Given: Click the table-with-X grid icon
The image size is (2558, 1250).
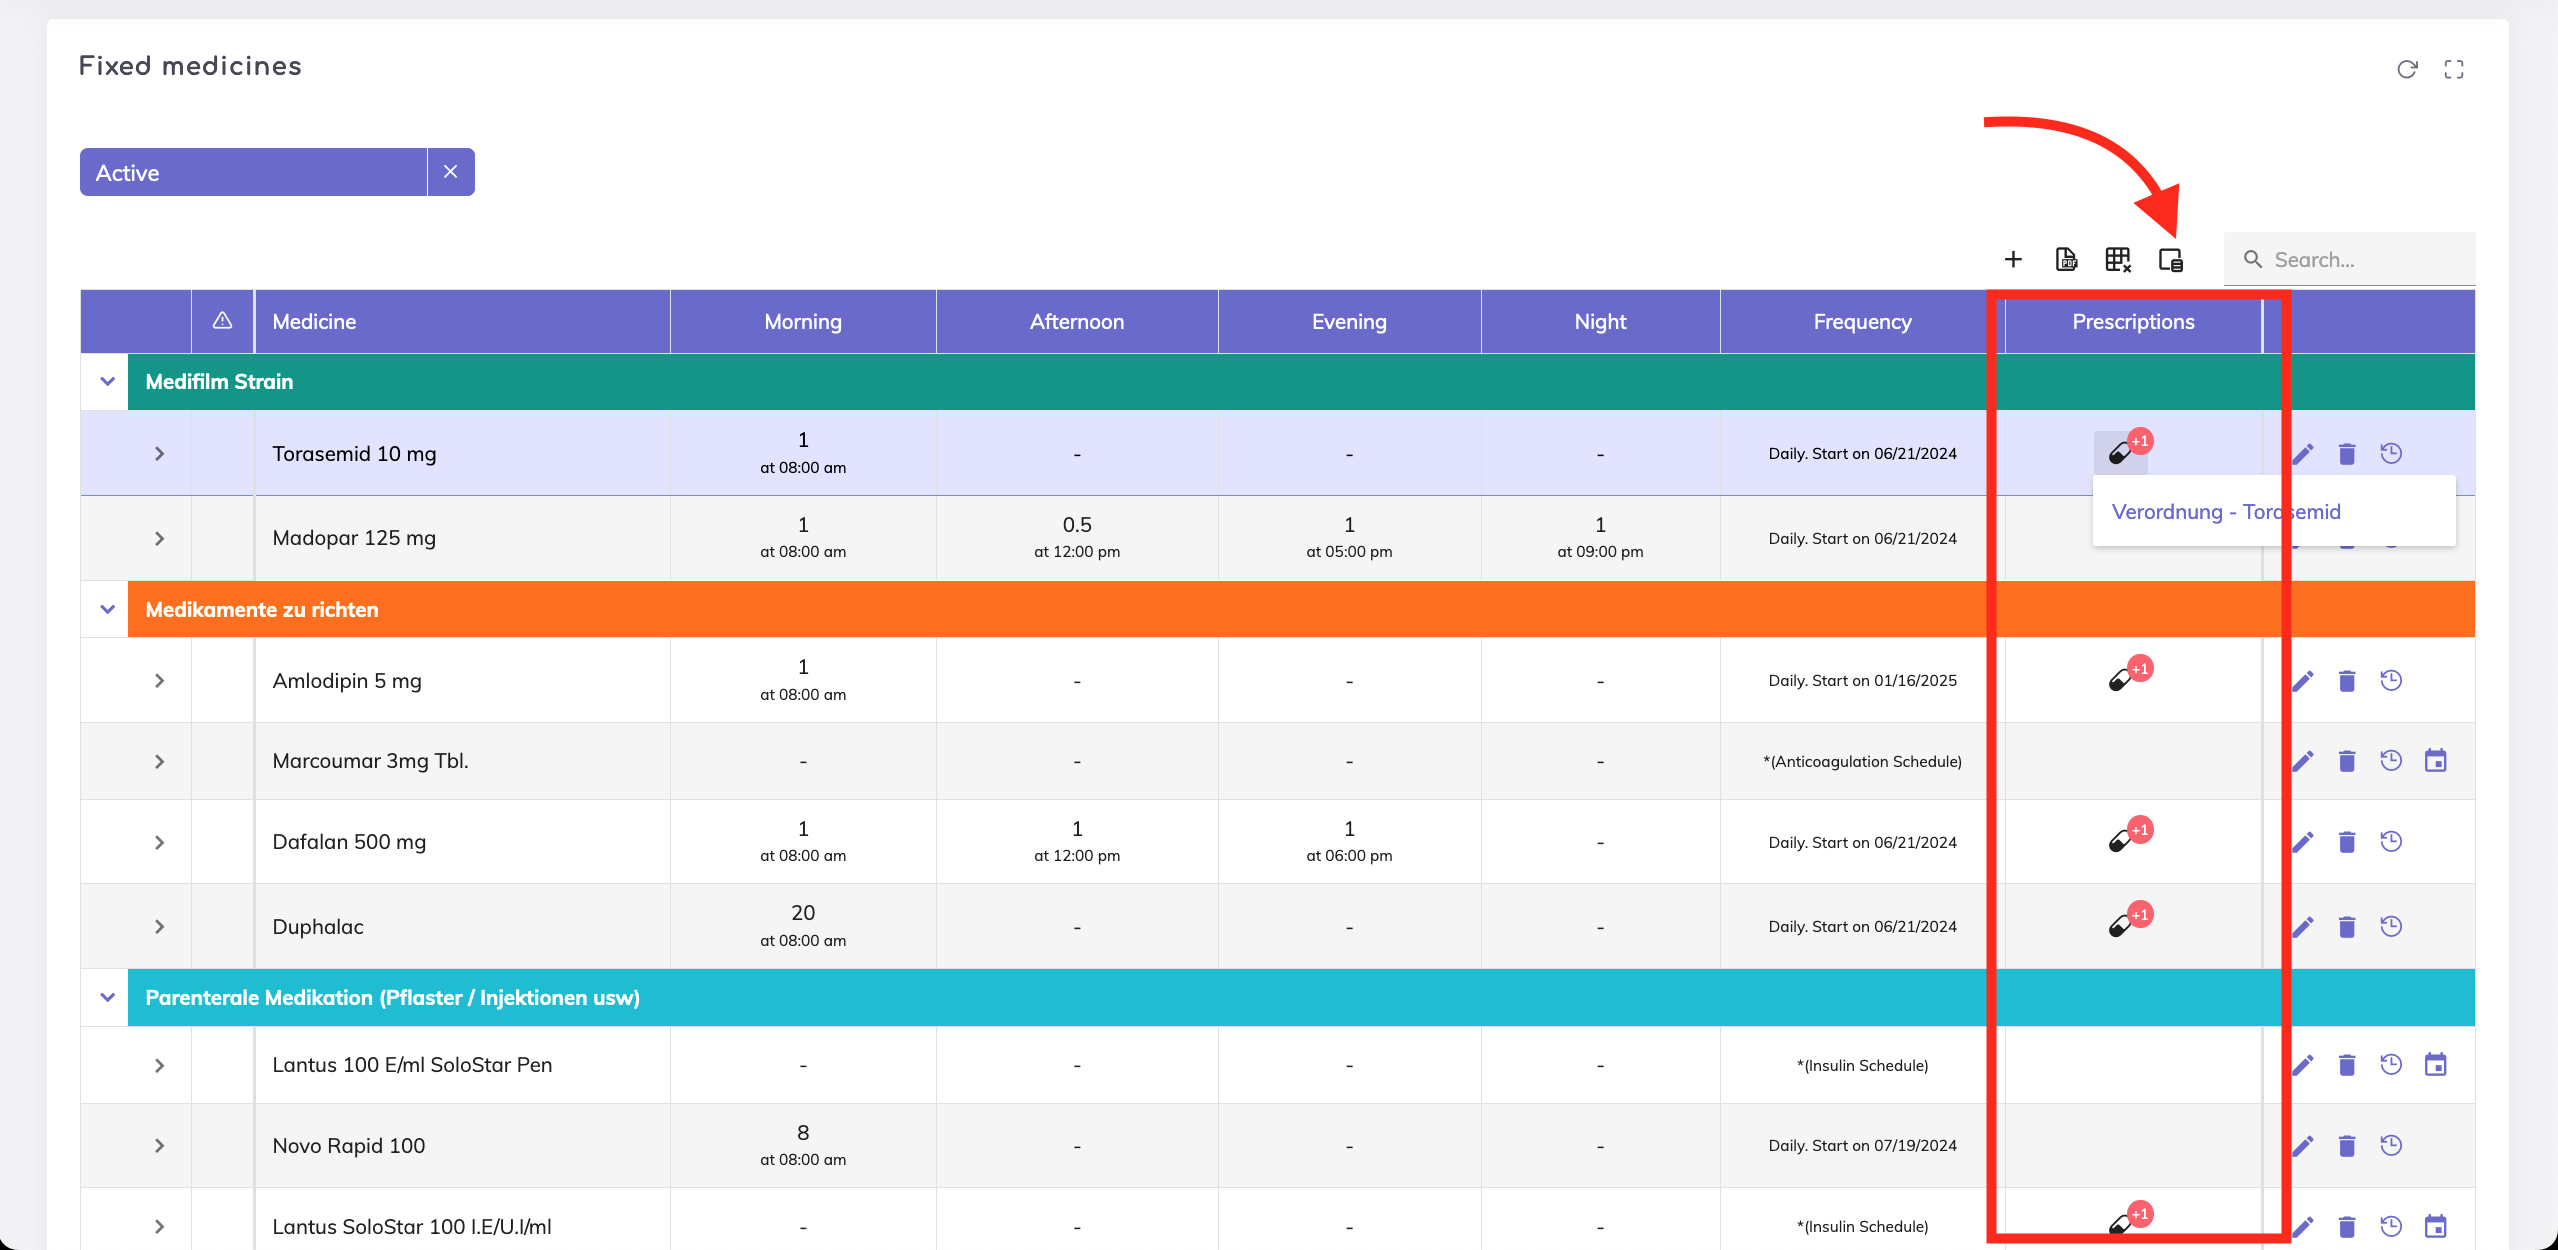Looking at the screenshot, I should [x=2118, y=260].
